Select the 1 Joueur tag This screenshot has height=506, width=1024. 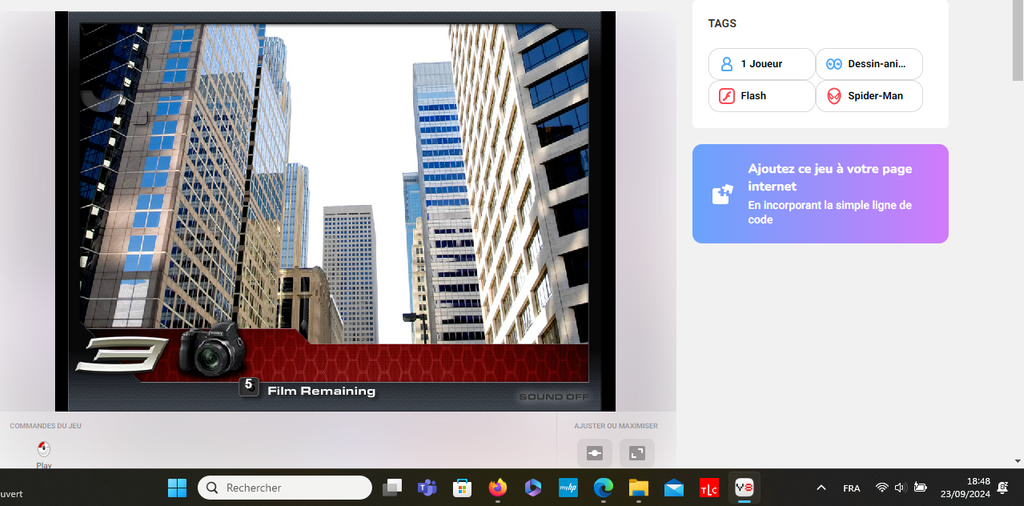(761, 64)
